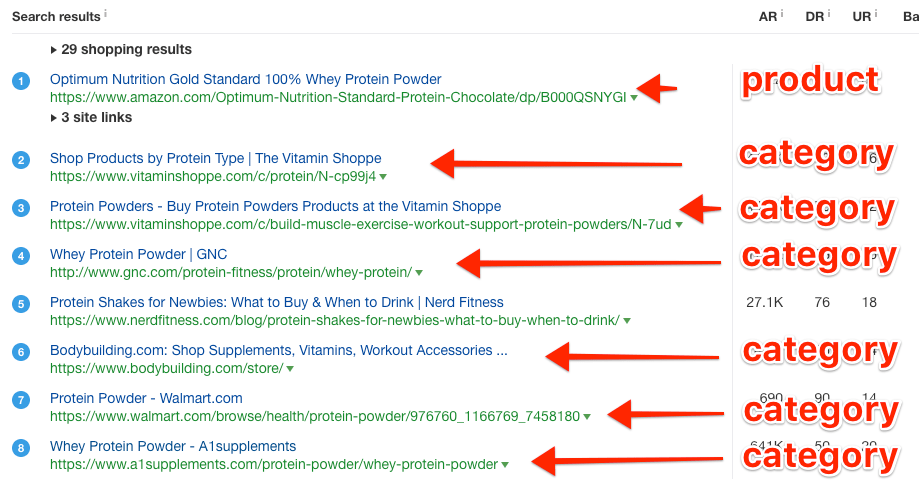
Task: Click the info icon beside AR column
Action: pyautogui.click(x=782, y=13)
